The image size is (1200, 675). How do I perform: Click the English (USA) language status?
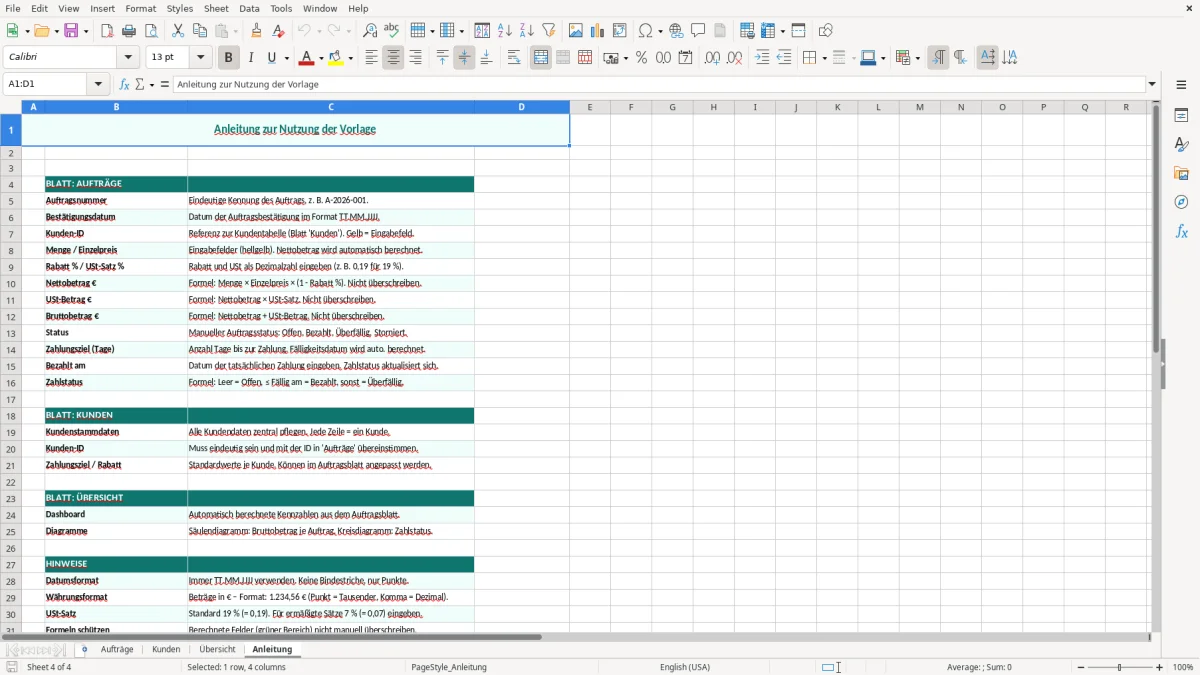[x=685, y=667]
